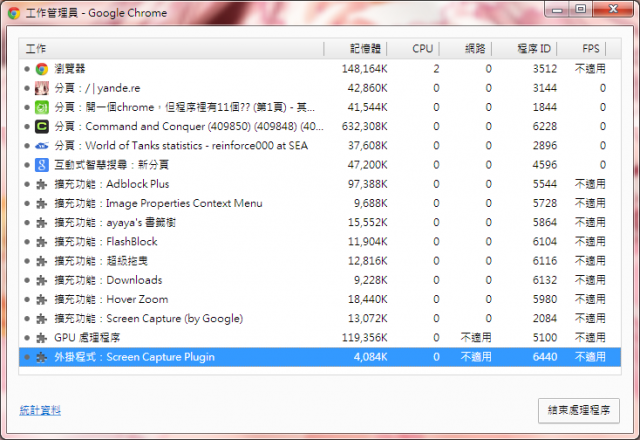Select the 外掛程式：Screen Capture Plugin row
Viewport: 640px width, 440px height.
[320, 357]
